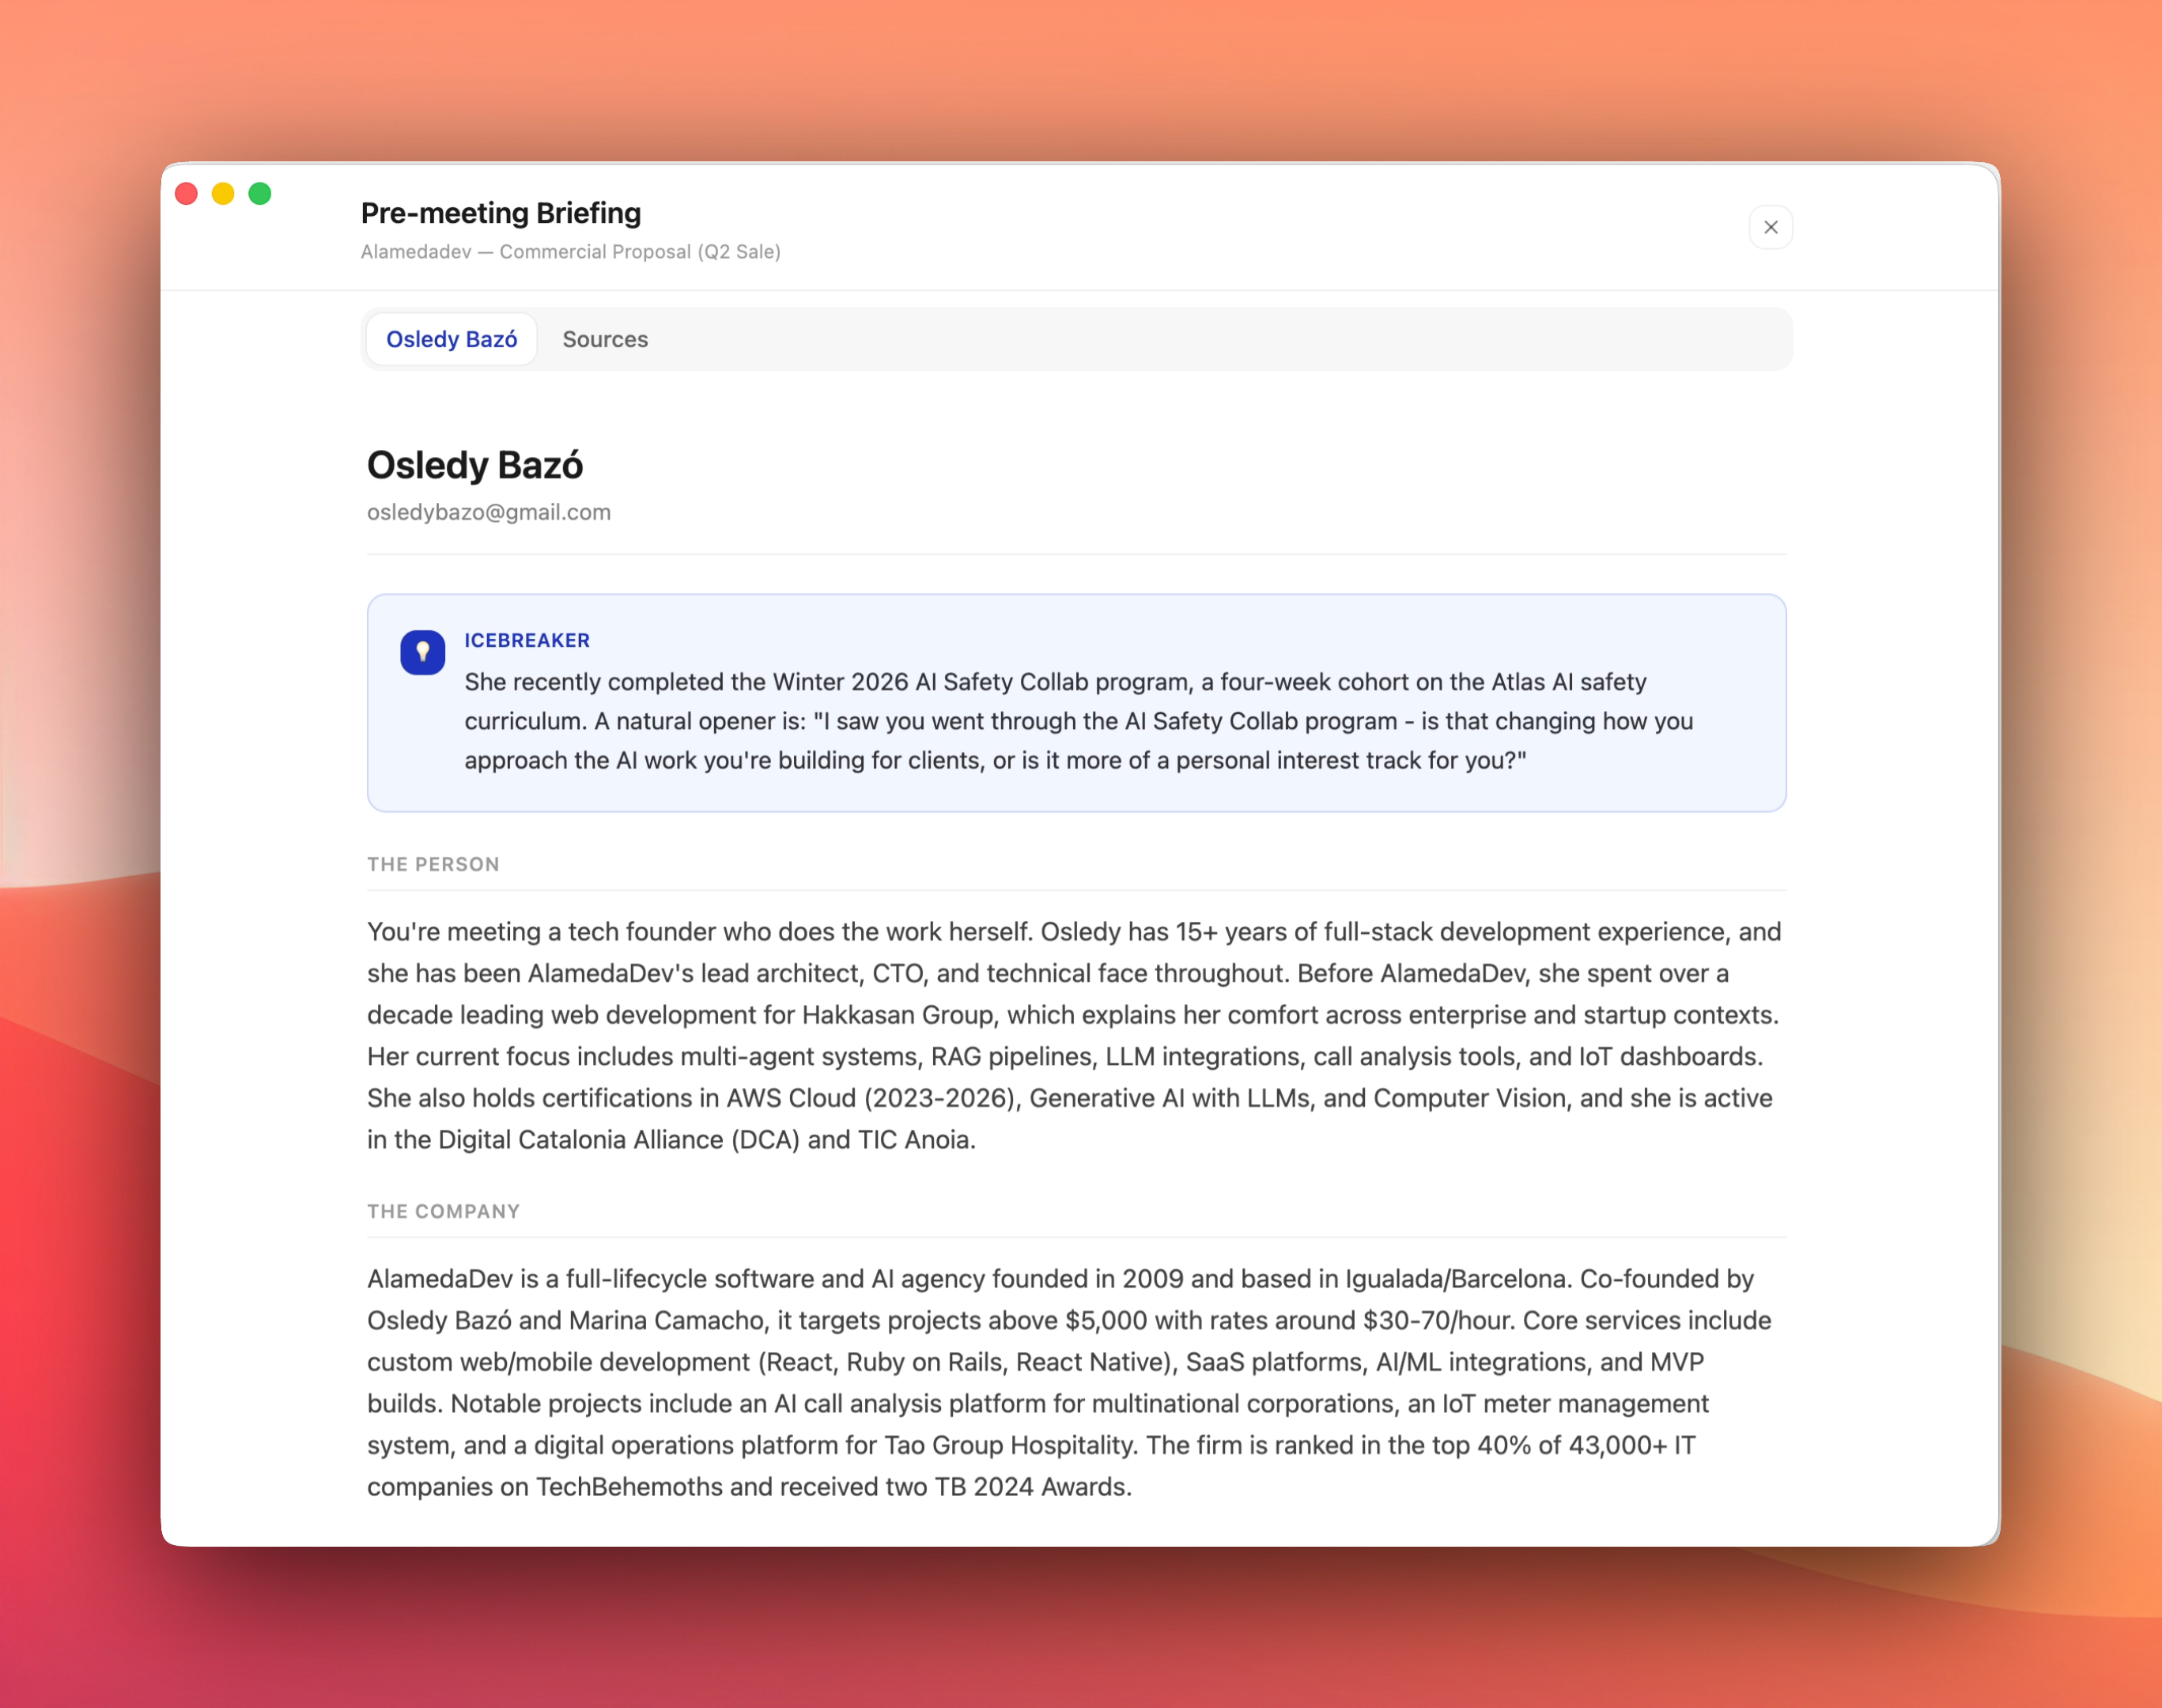Click empty area of the tab bar
The height and width of the screenshot is (1708, 2162).
pyautogui.click(x=1200, y=339)
